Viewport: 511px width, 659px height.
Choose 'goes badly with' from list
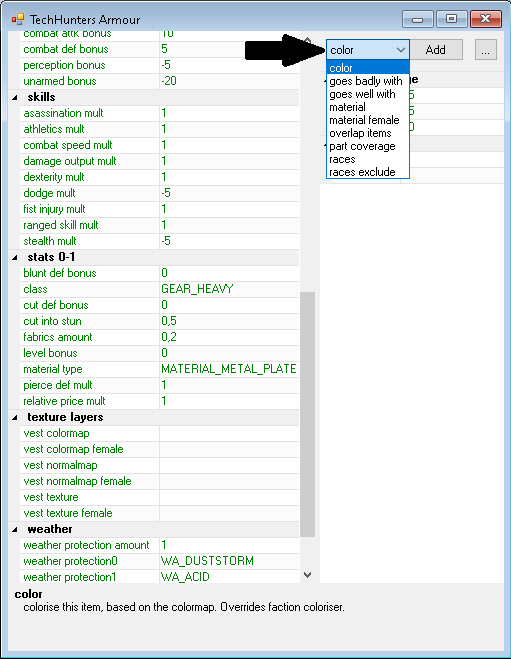point(366,81)
